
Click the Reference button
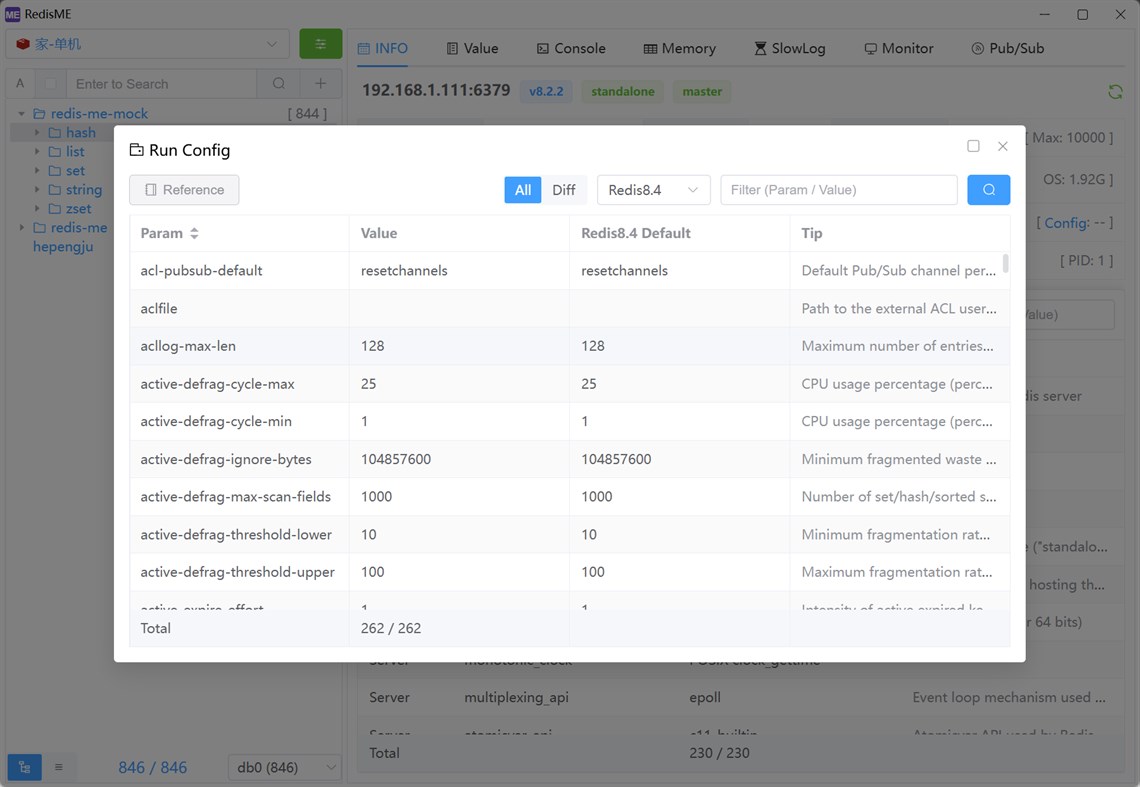[x=184, y=190]
